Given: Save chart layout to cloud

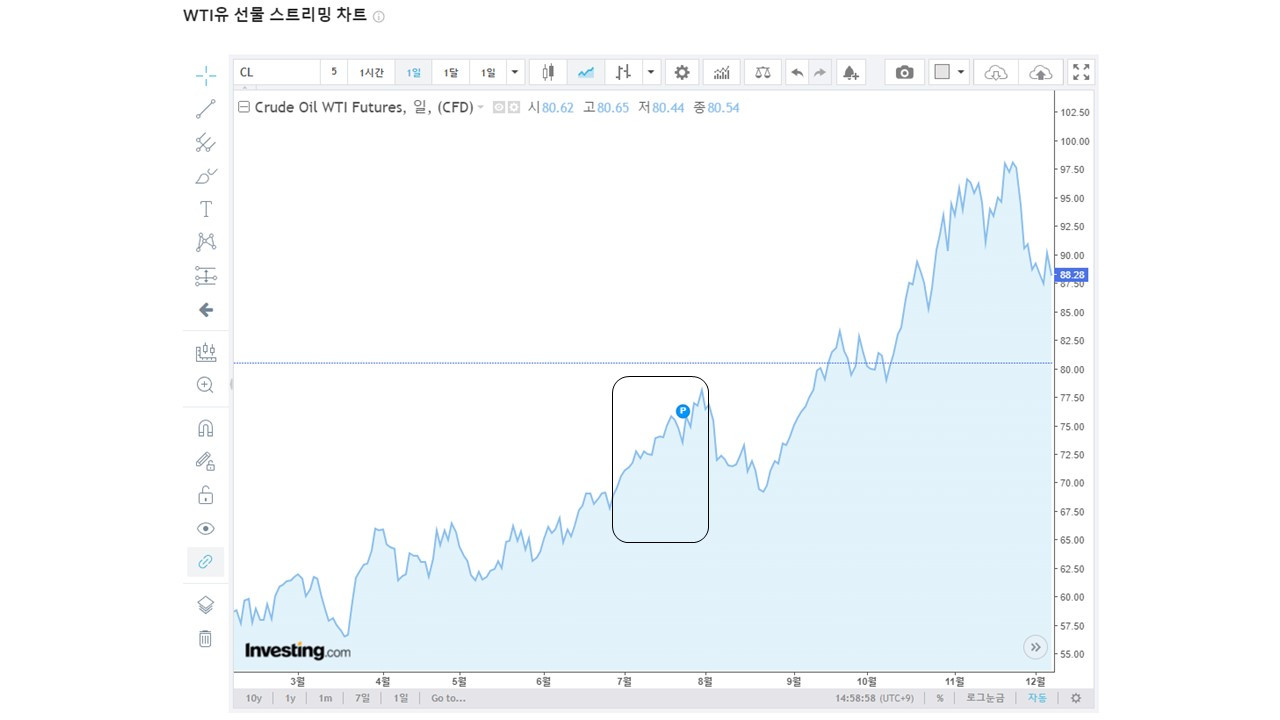Looking at the screenshot, I should coord(1040,72).
